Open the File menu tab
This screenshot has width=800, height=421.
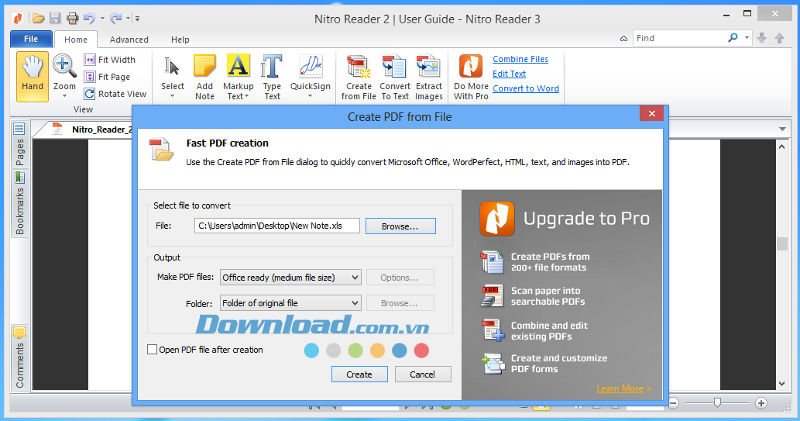coord(31,39)
